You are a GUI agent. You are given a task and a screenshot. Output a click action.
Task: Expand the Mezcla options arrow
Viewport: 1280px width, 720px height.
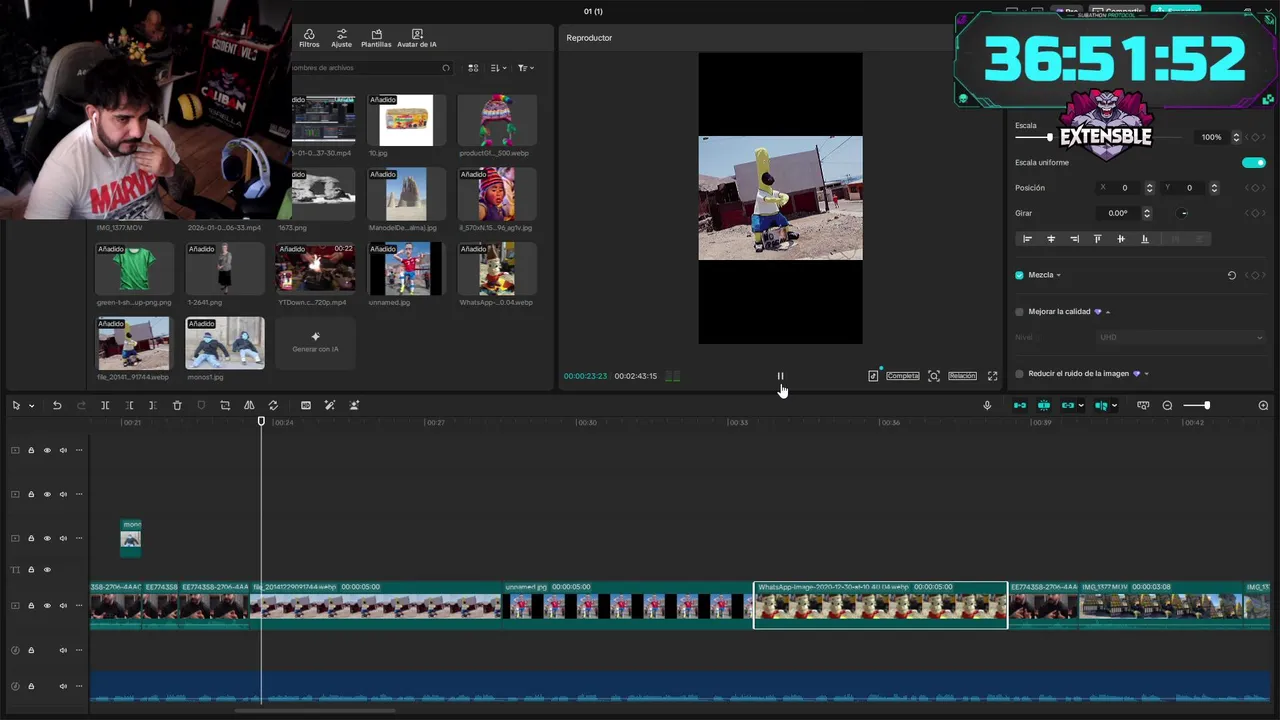tap(1058, 275)
